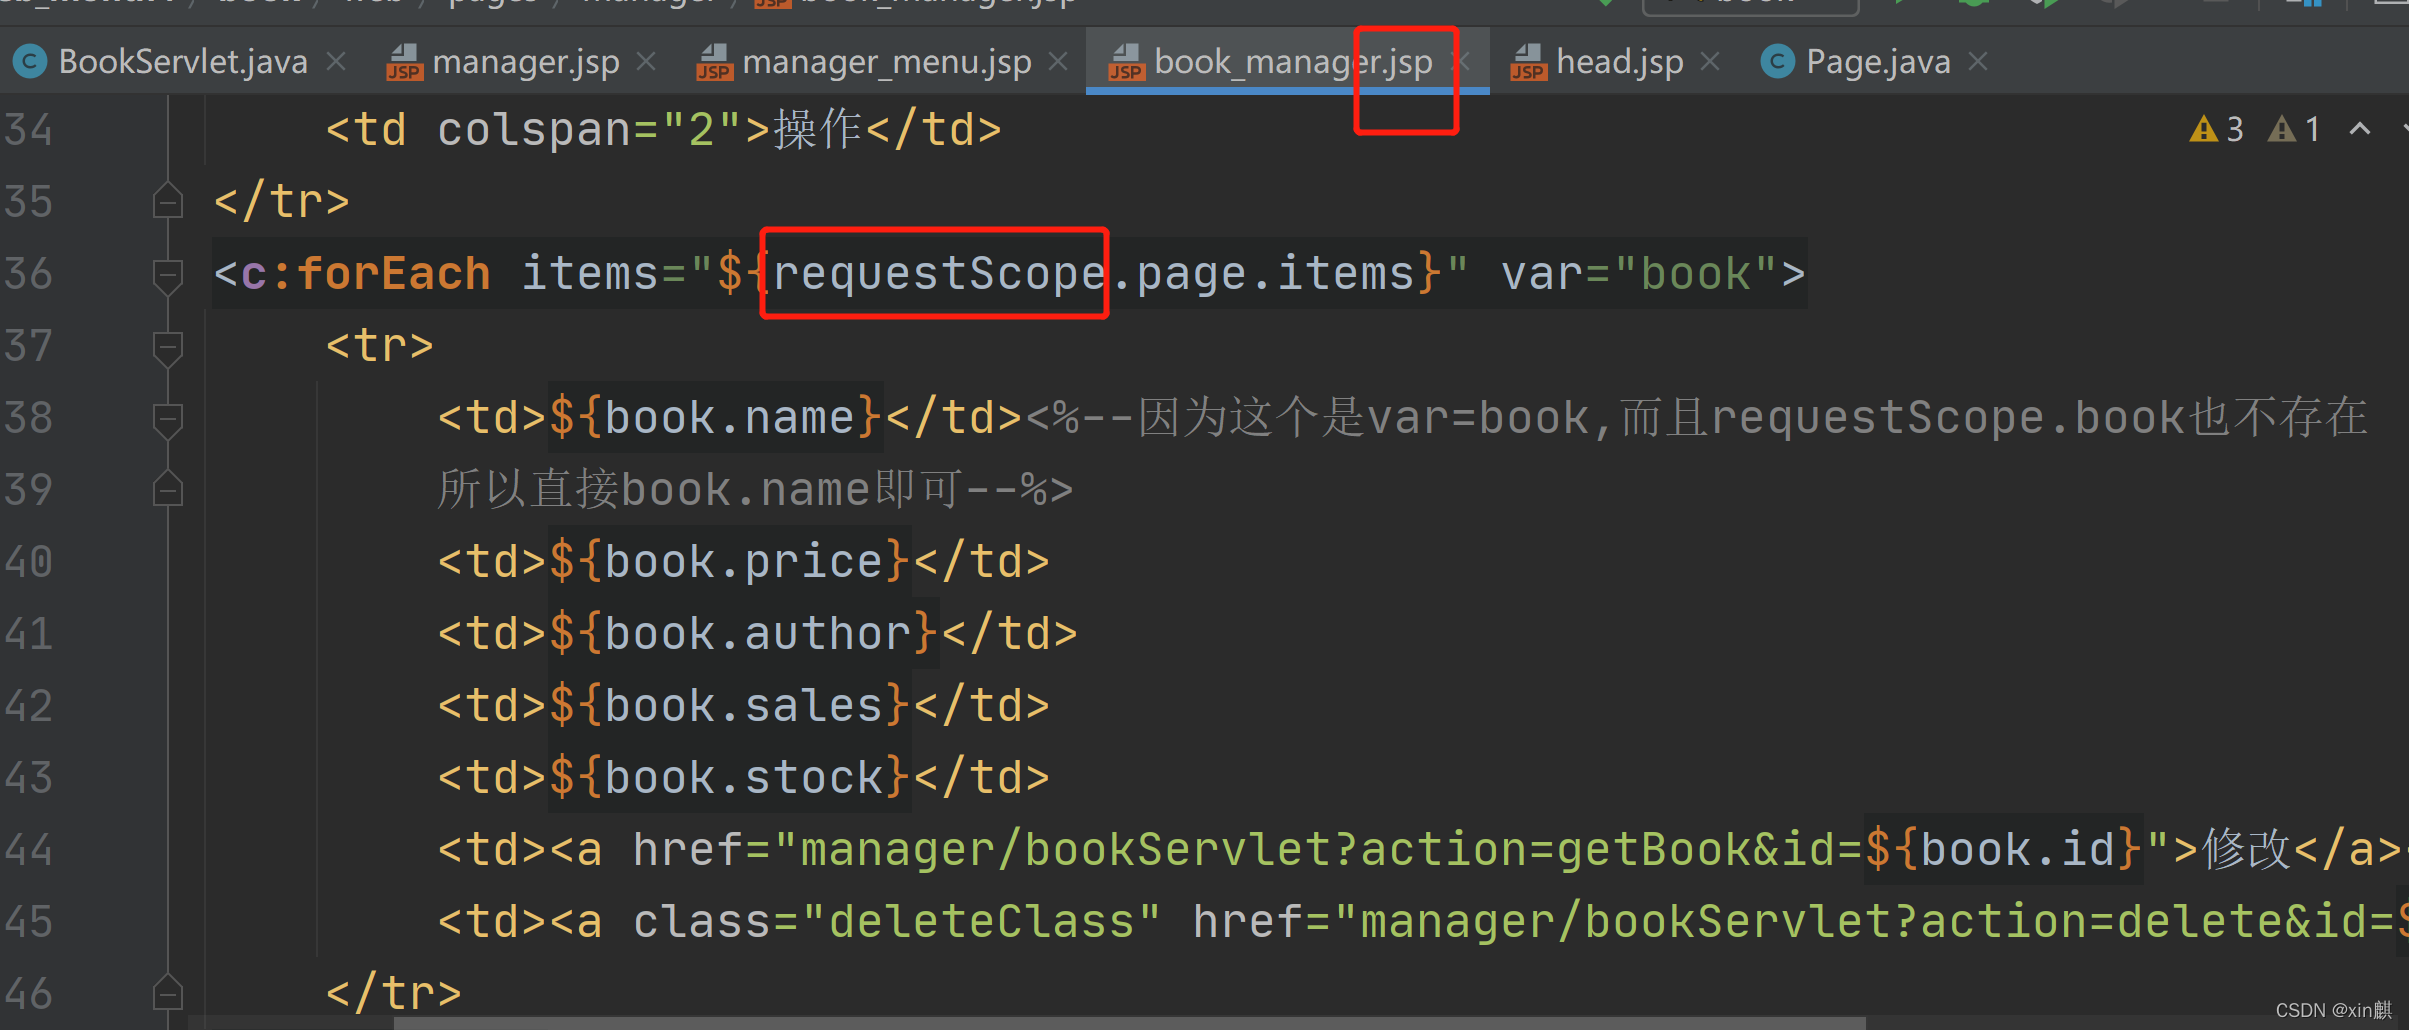Click the ${book.name} expression

715,418
